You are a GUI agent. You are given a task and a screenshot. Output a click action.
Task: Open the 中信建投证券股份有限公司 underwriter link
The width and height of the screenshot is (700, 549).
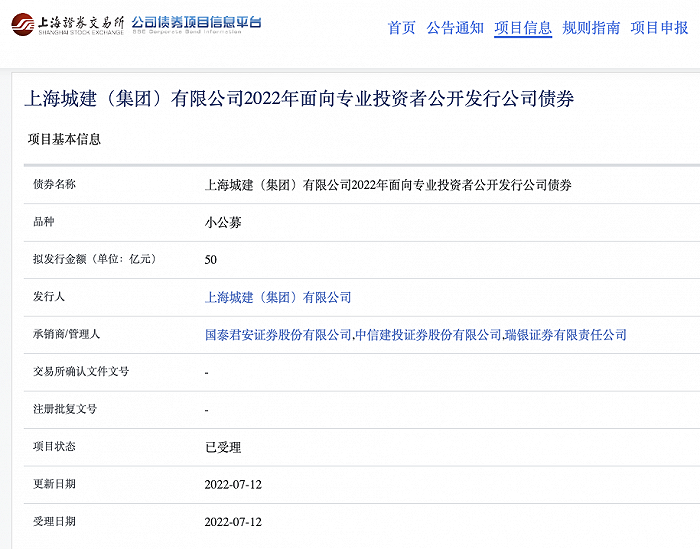428,335
